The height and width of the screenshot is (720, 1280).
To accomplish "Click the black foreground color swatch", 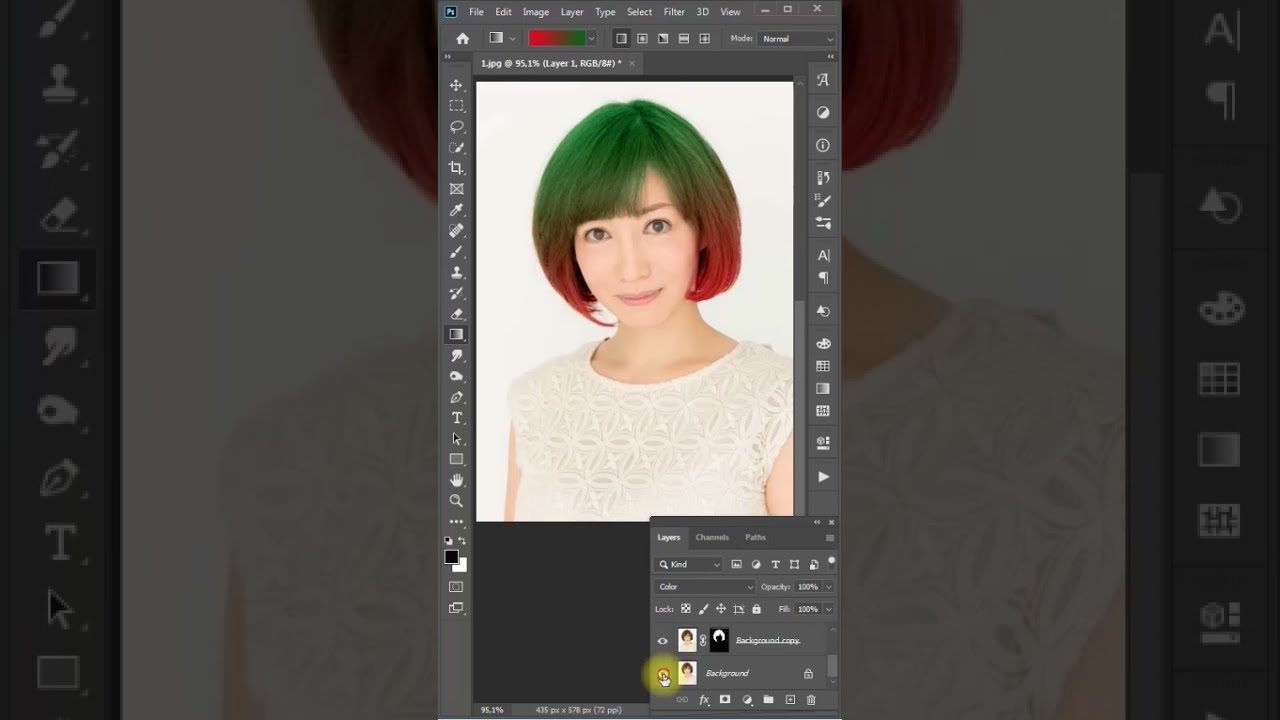I will [452, 557].
